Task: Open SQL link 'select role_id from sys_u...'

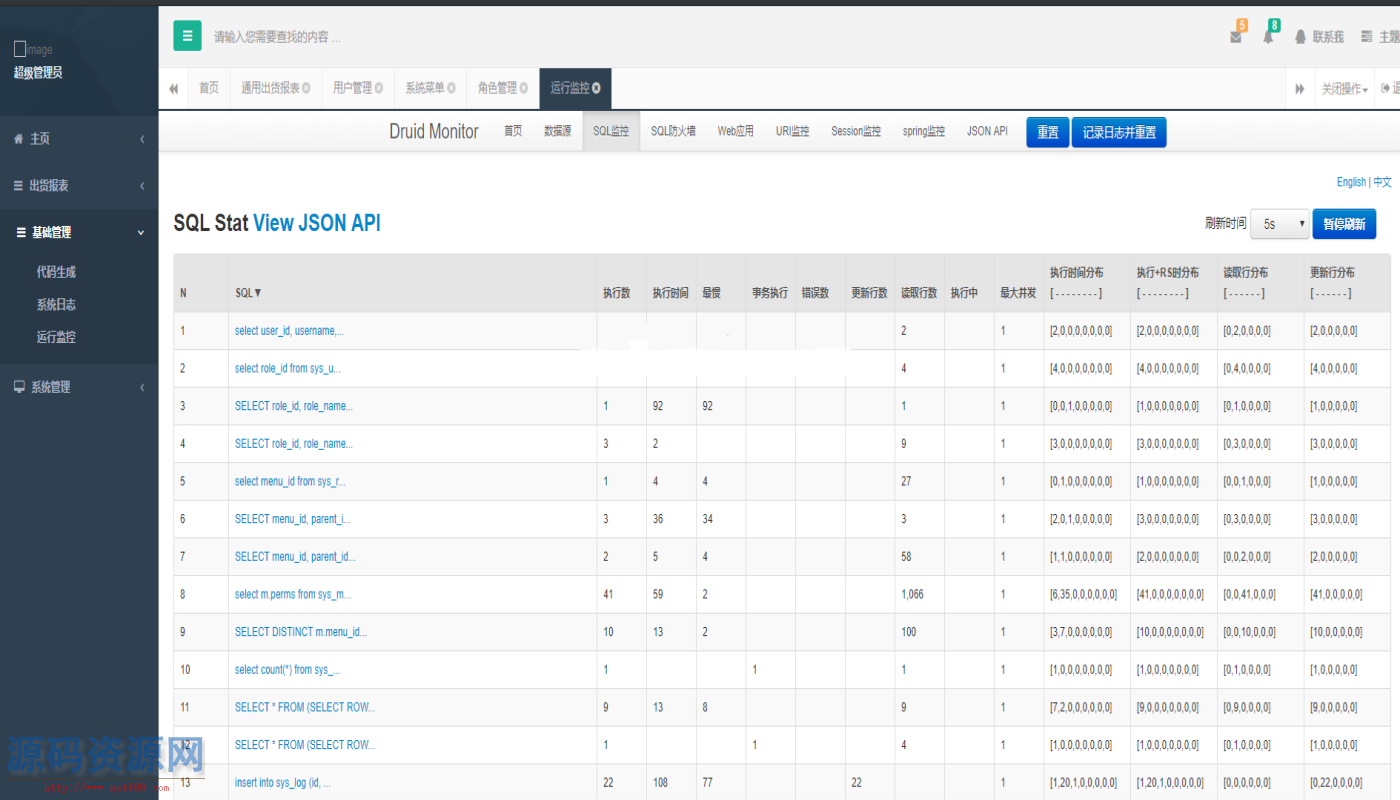Action: coord(288,368)
